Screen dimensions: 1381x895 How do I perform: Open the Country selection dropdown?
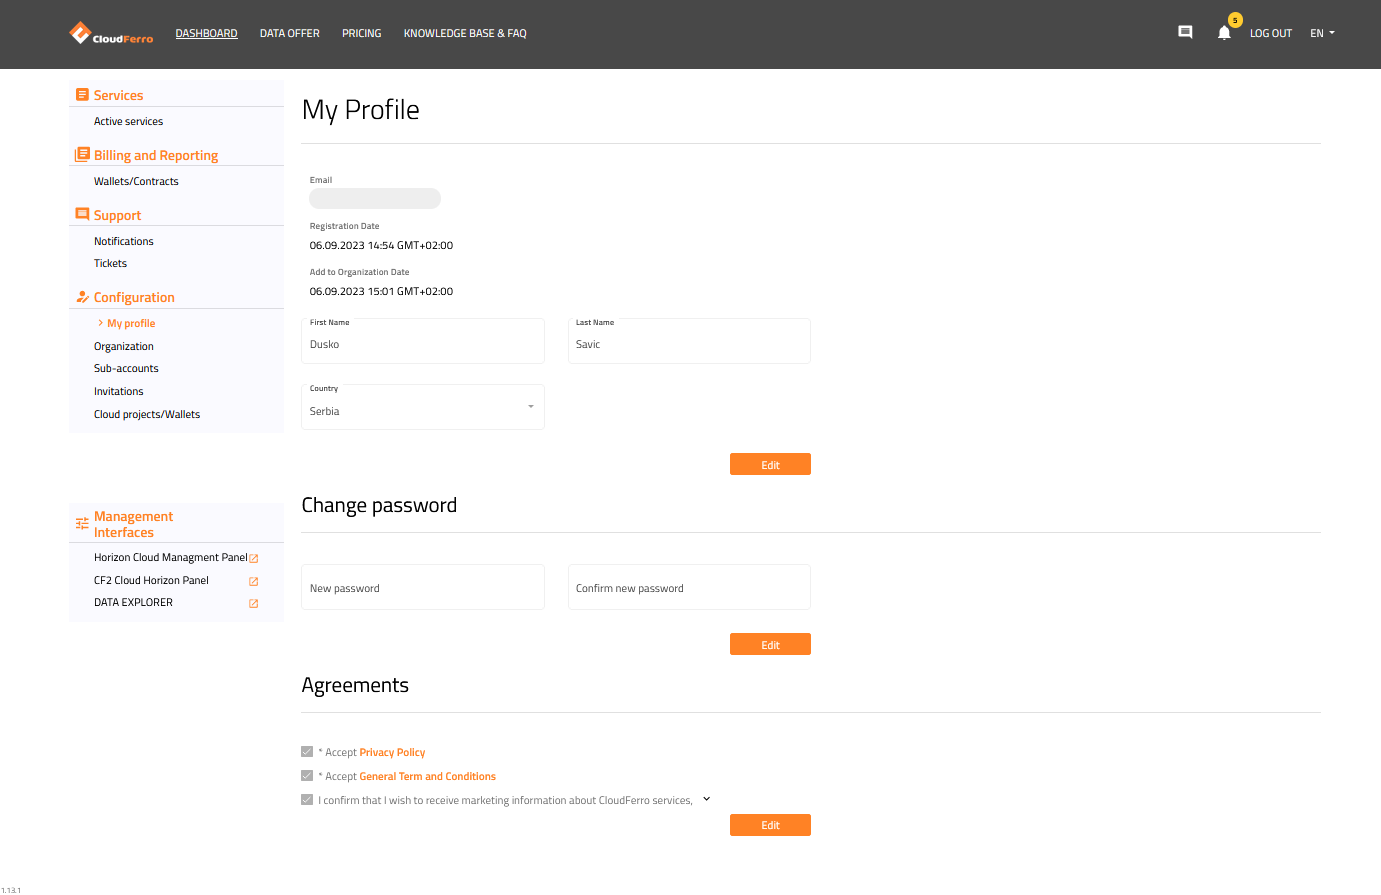[530, 406]
